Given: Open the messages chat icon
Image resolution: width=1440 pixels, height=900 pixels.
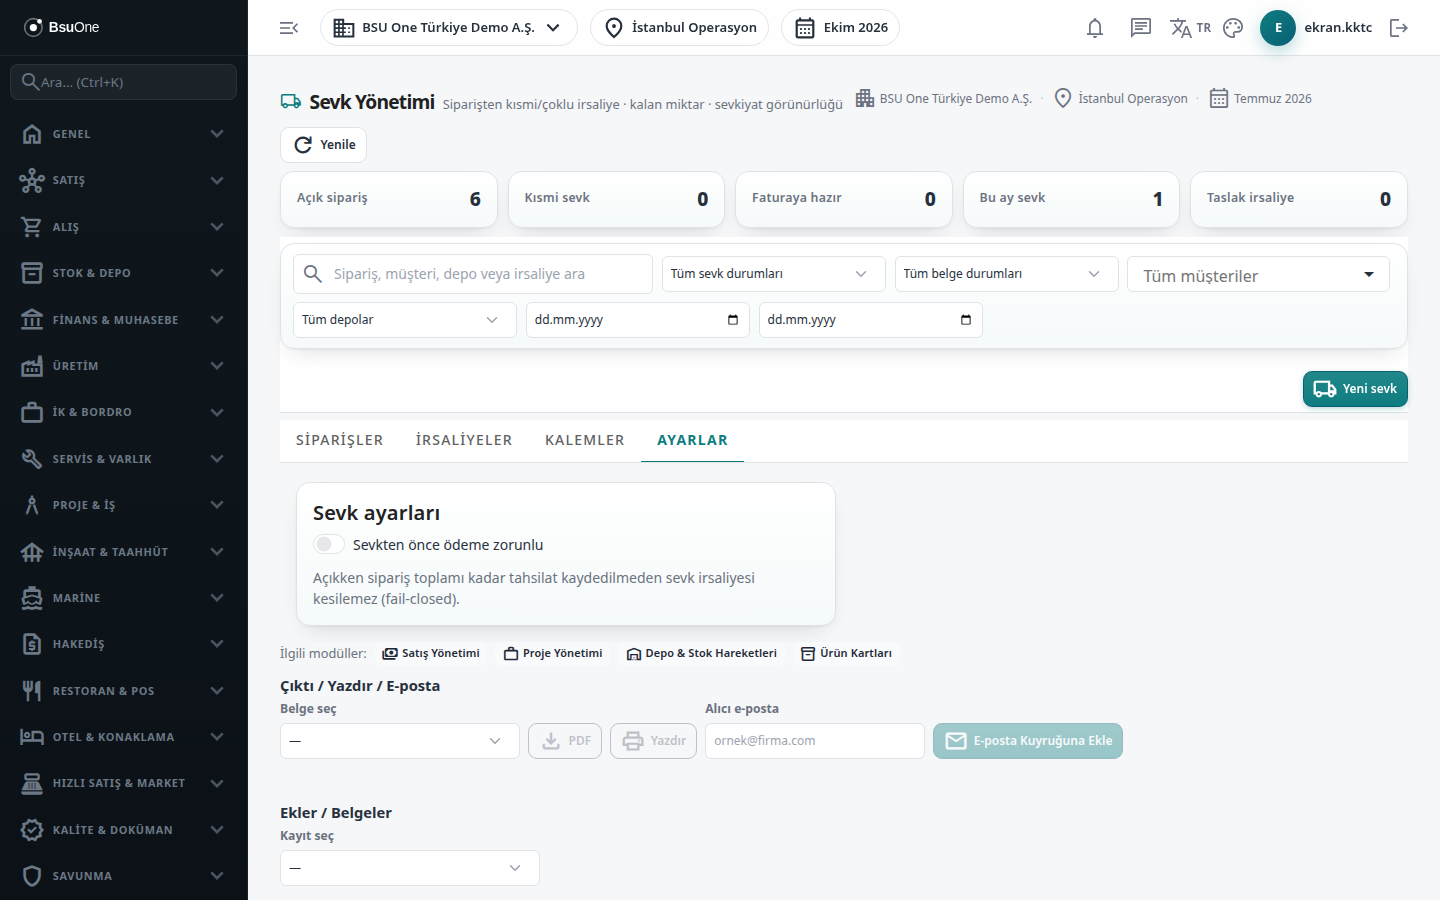Looking at the screenshot, I should pyautogui.click(x=1141, y=28).
